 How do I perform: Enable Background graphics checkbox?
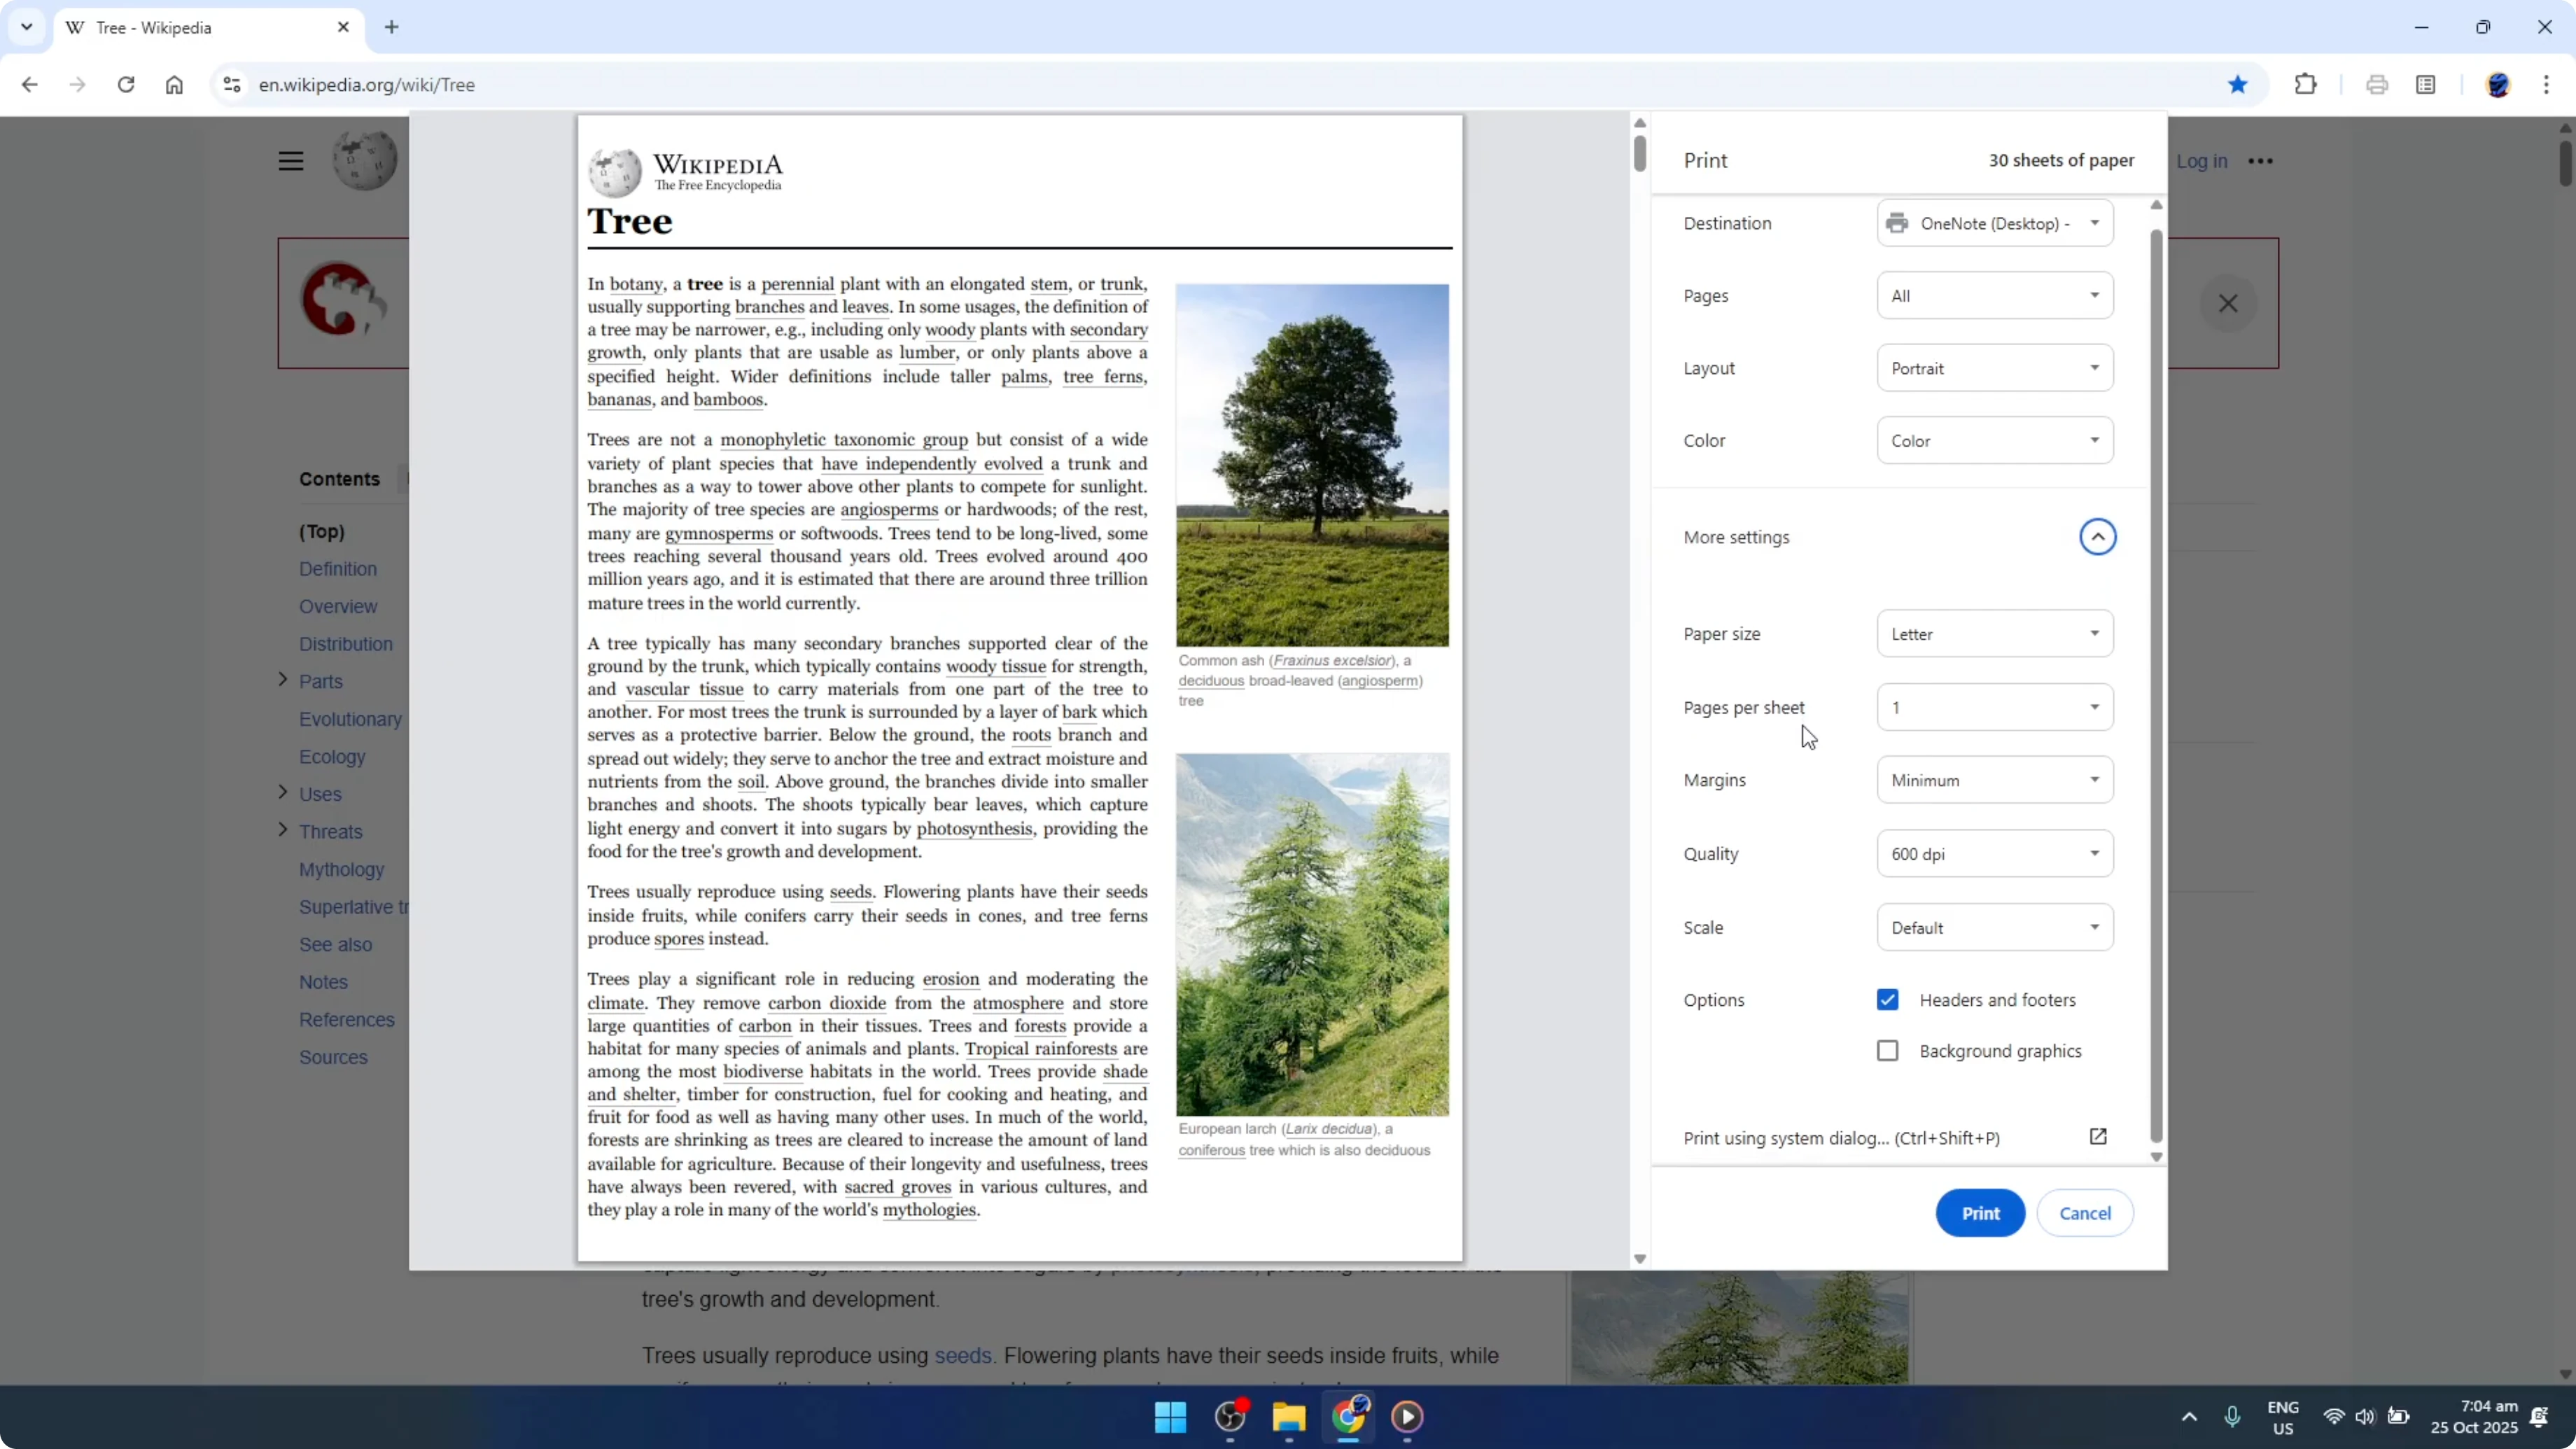[x=1887, y=1051]
